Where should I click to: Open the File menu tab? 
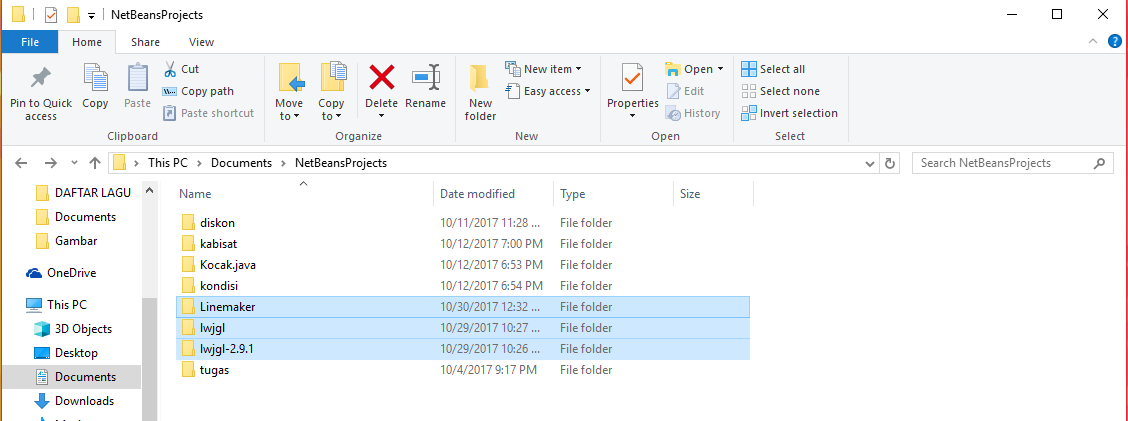(30, 42)
